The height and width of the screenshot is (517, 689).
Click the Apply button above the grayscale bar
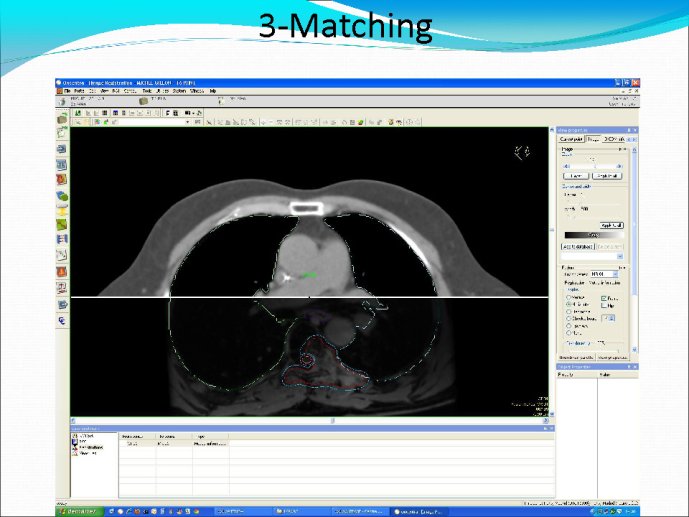612,225
